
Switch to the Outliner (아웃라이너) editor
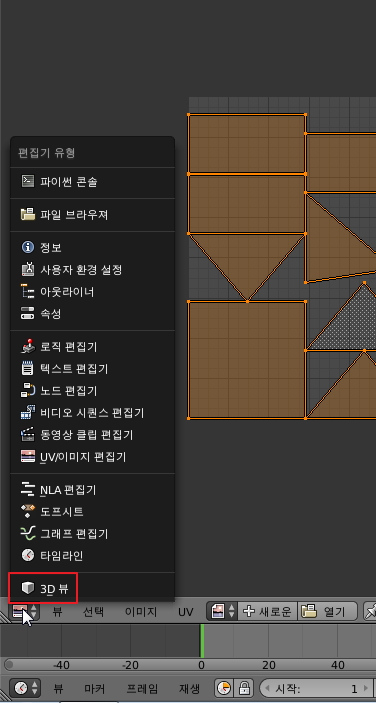pyautogui.click(x=92, y=292)
